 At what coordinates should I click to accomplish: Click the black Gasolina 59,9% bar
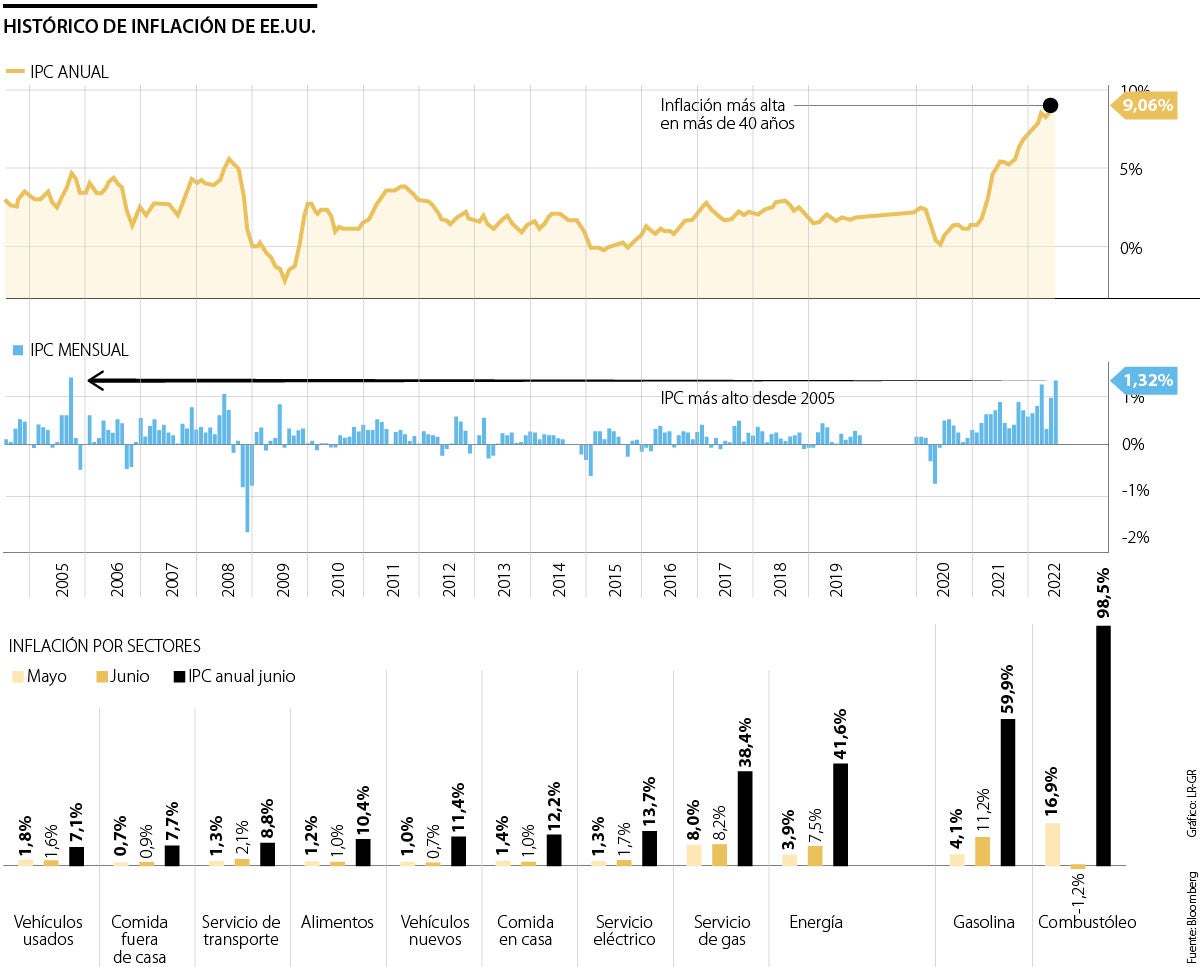pyautogui.click(x=1008, y=791)
